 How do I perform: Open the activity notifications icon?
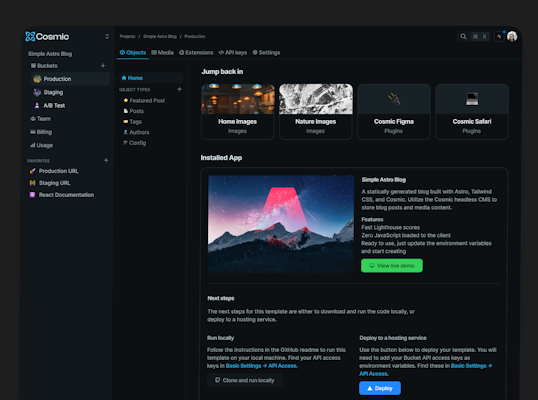[499, 36]
